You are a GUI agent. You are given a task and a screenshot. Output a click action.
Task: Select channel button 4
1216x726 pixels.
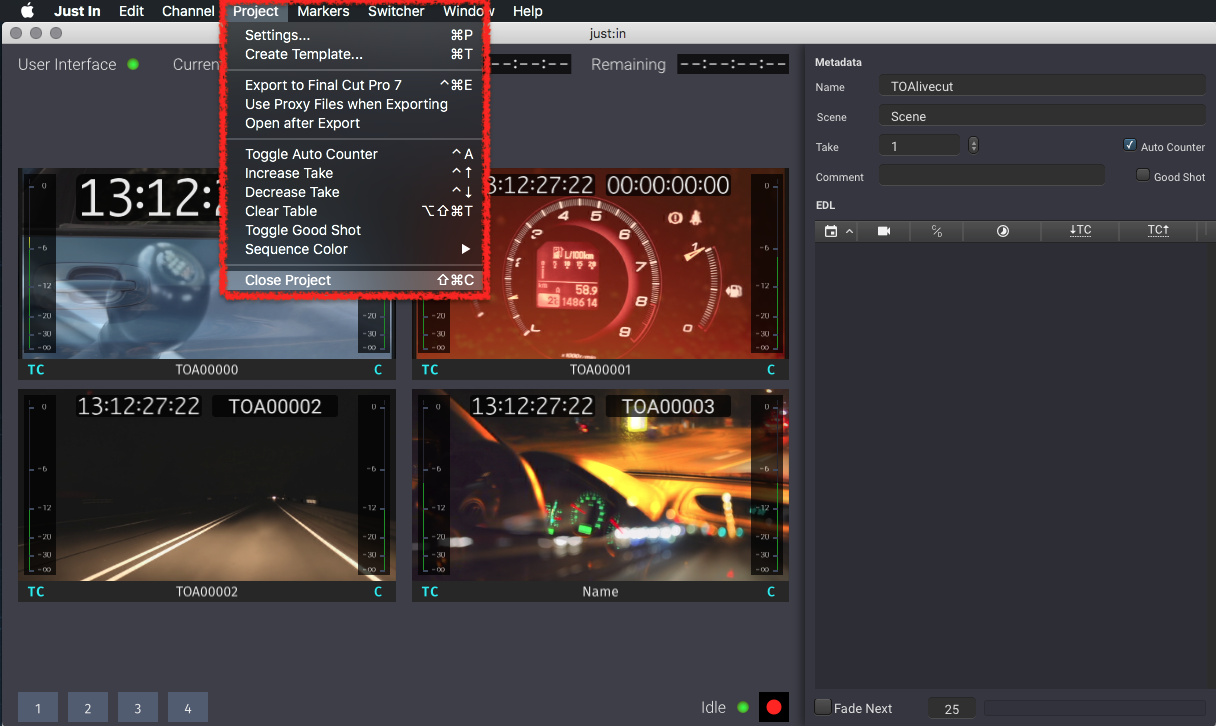188,707
